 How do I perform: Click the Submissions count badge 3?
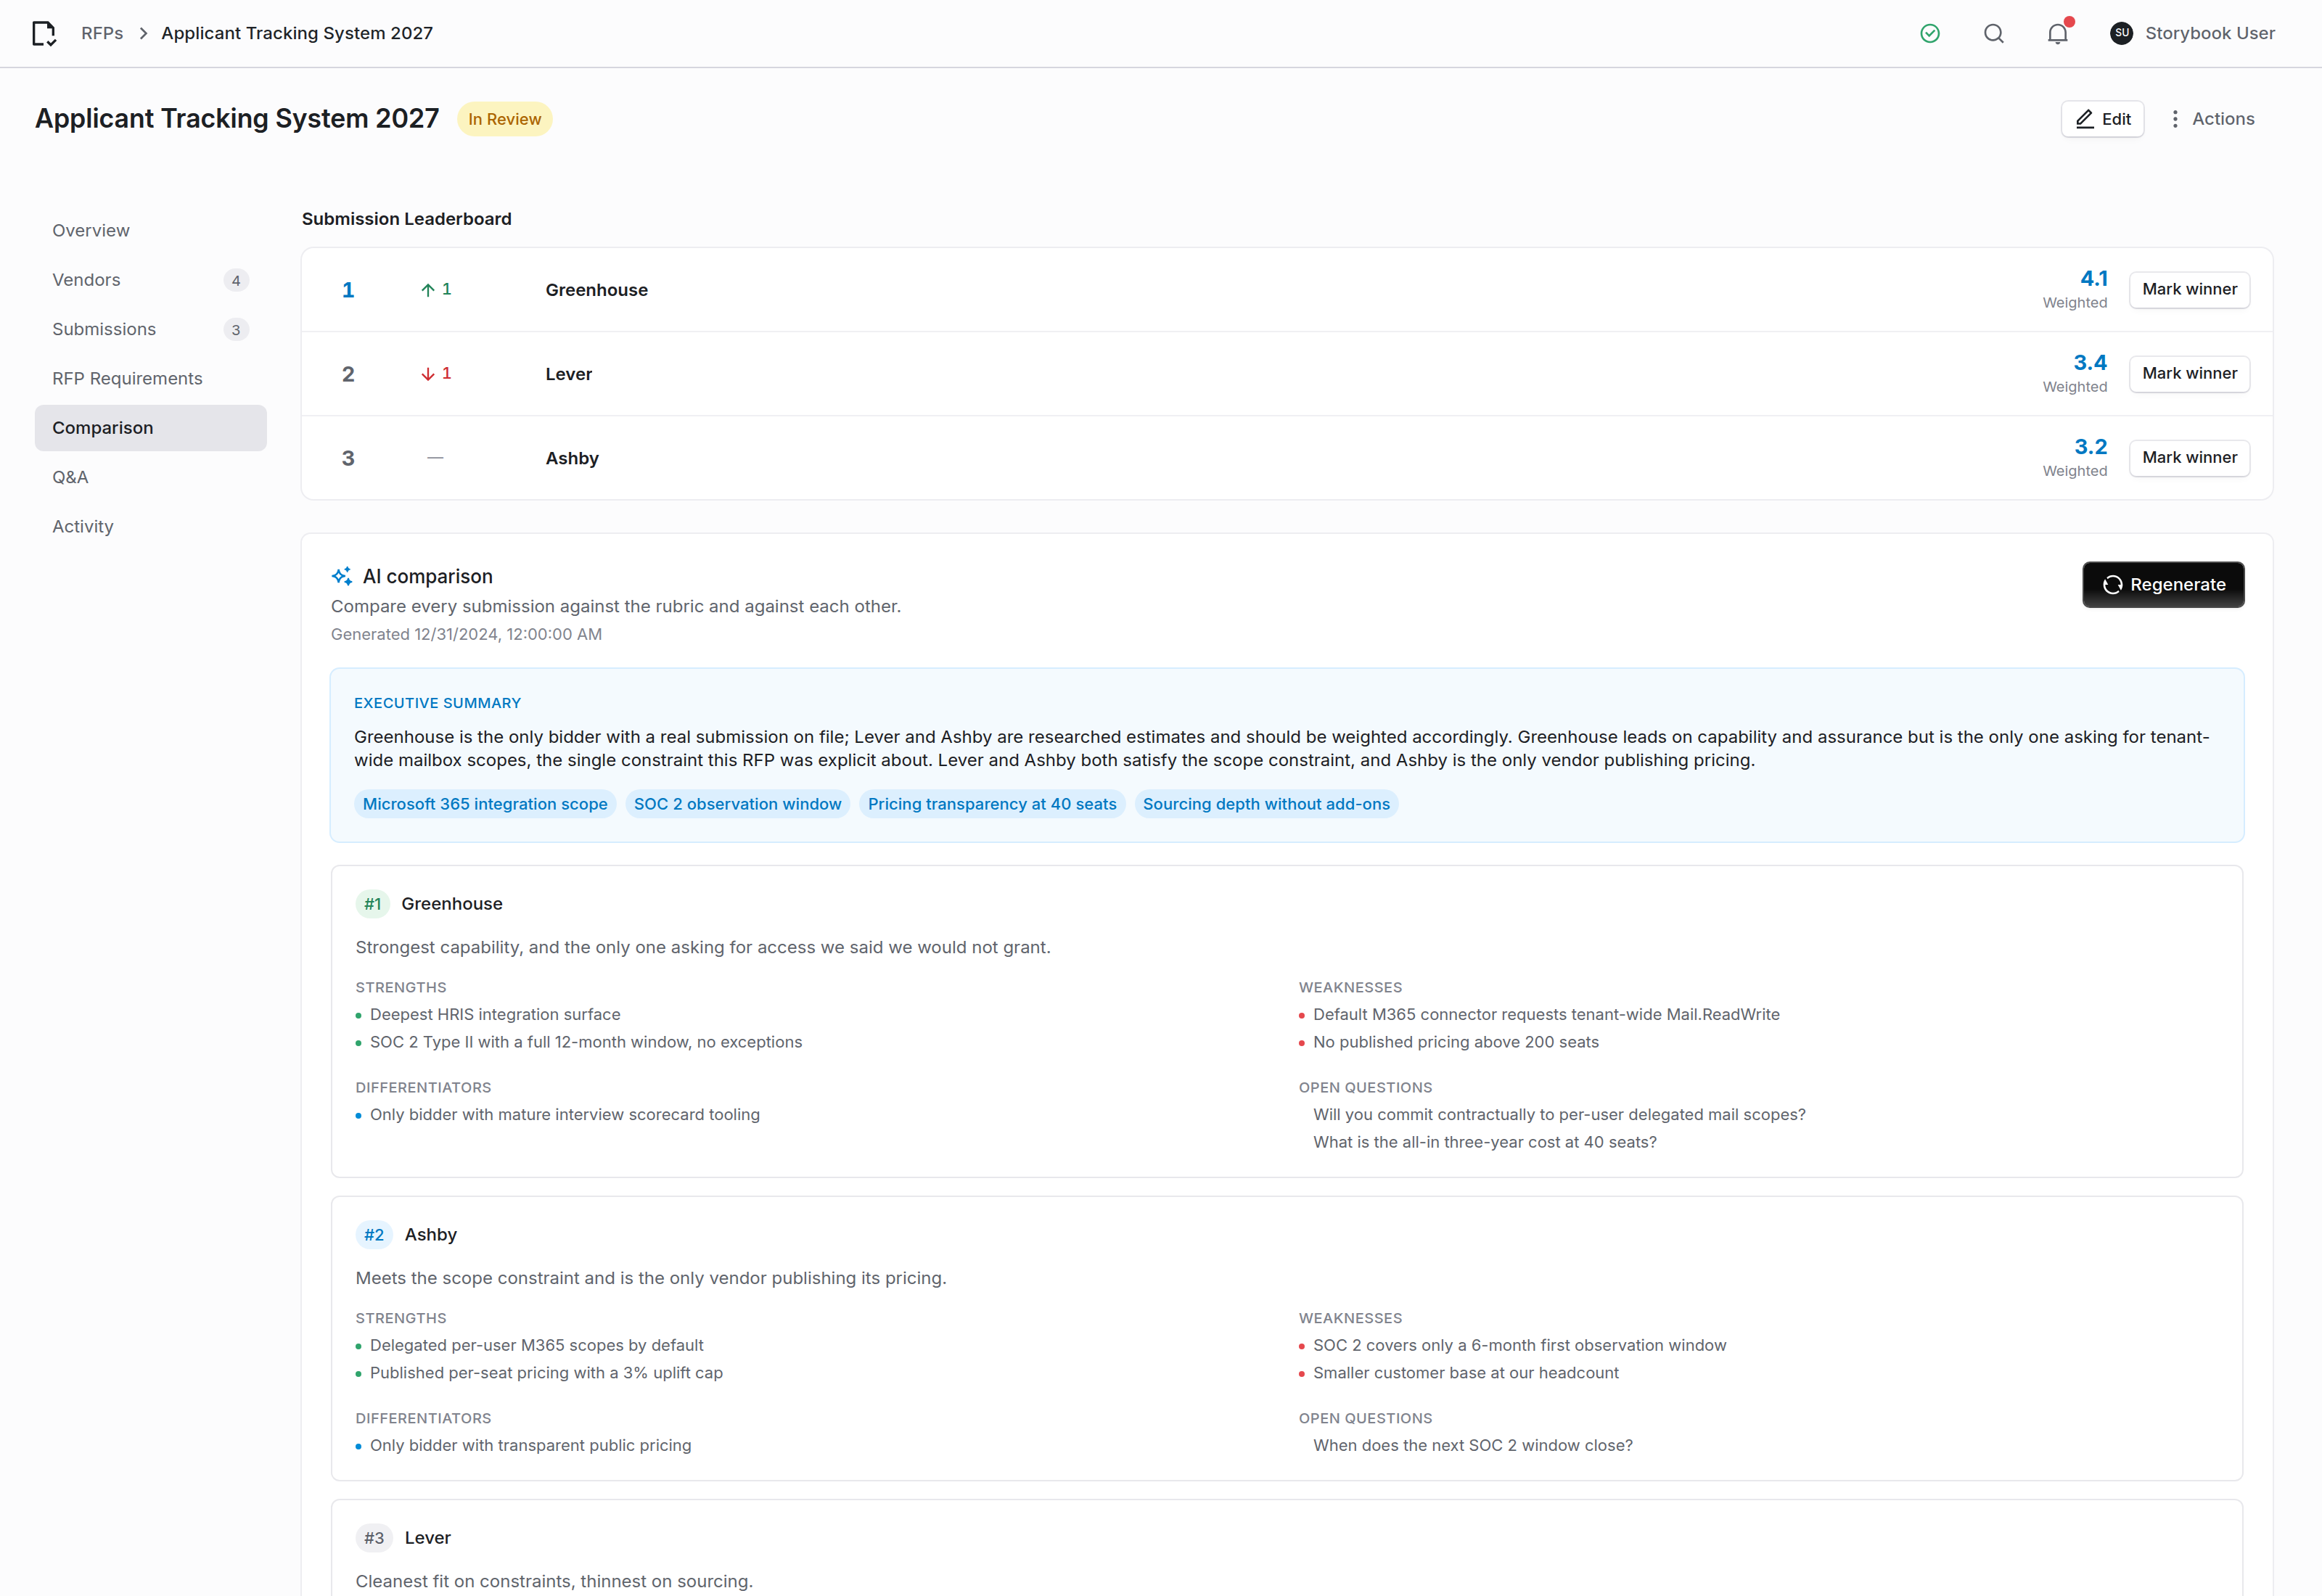236,329
